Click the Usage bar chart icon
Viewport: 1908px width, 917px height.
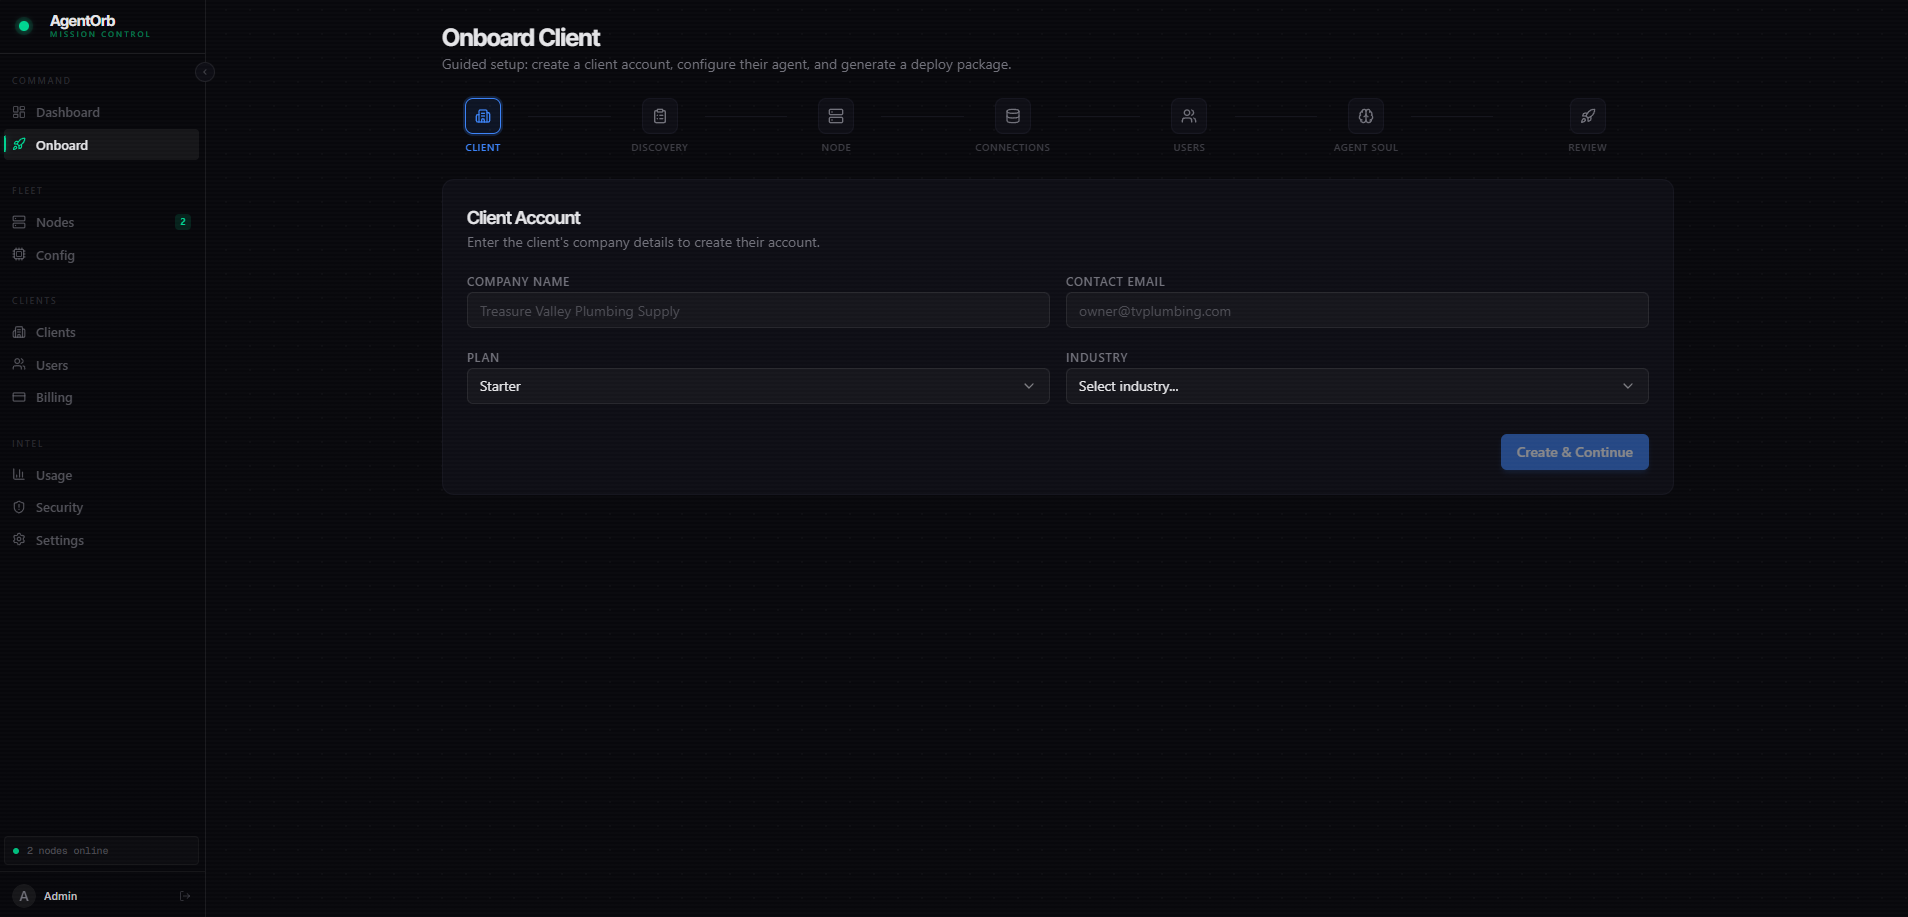coord(19,474)
